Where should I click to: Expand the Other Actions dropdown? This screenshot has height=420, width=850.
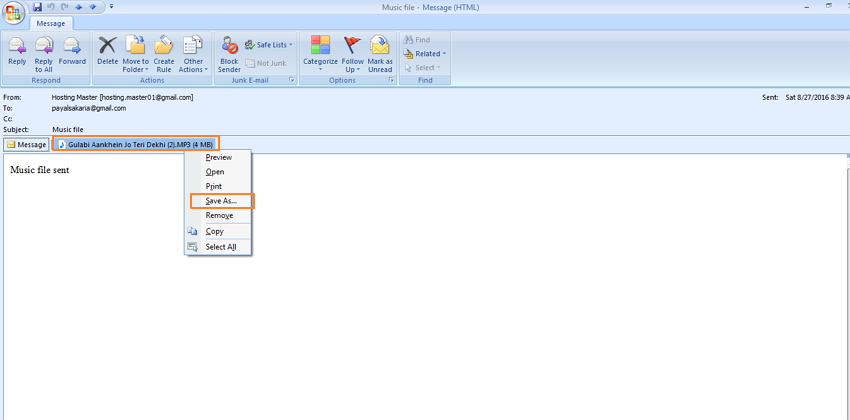193,53
